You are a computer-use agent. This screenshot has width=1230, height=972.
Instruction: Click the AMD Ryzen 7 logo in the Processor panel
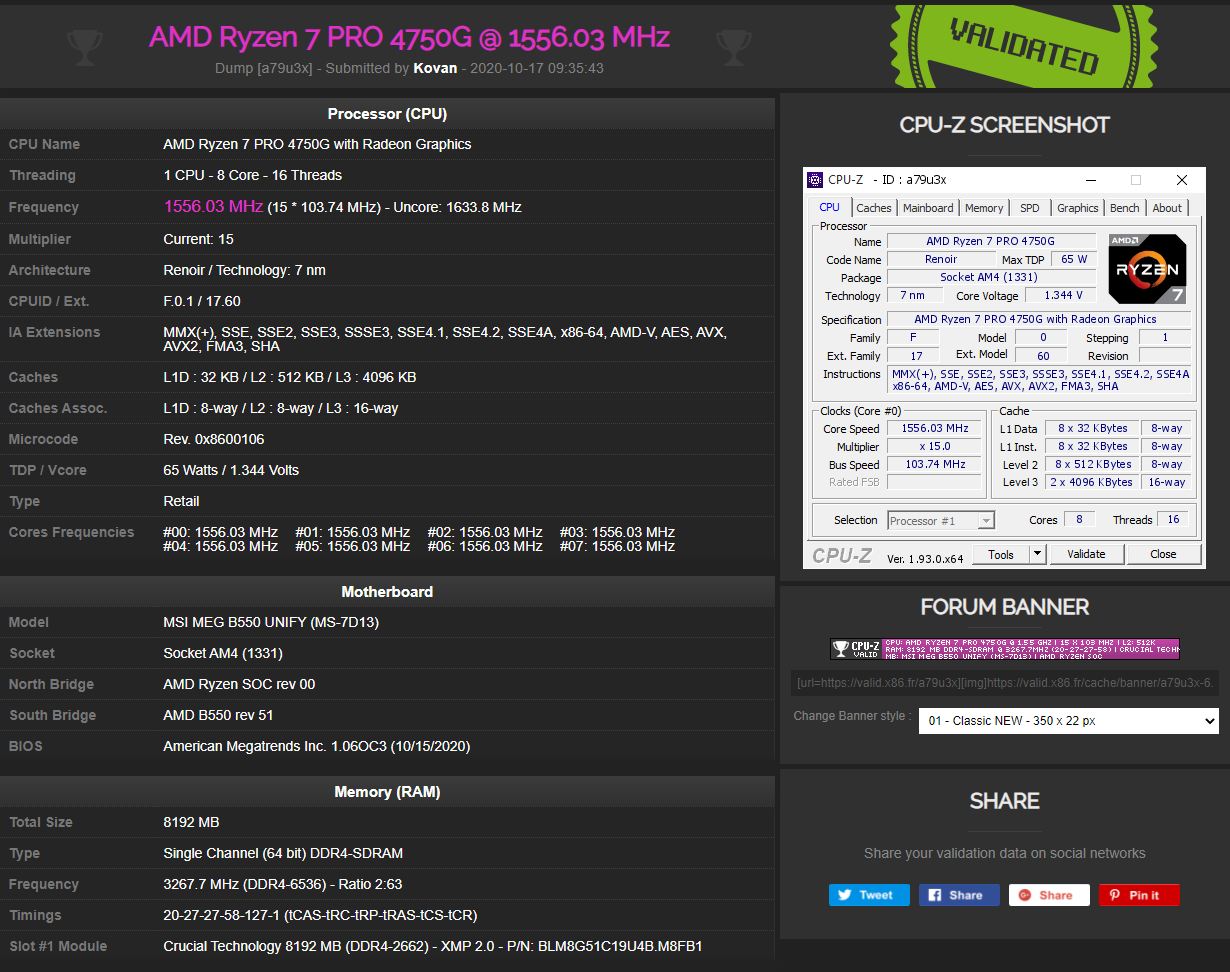(1146, 268)
